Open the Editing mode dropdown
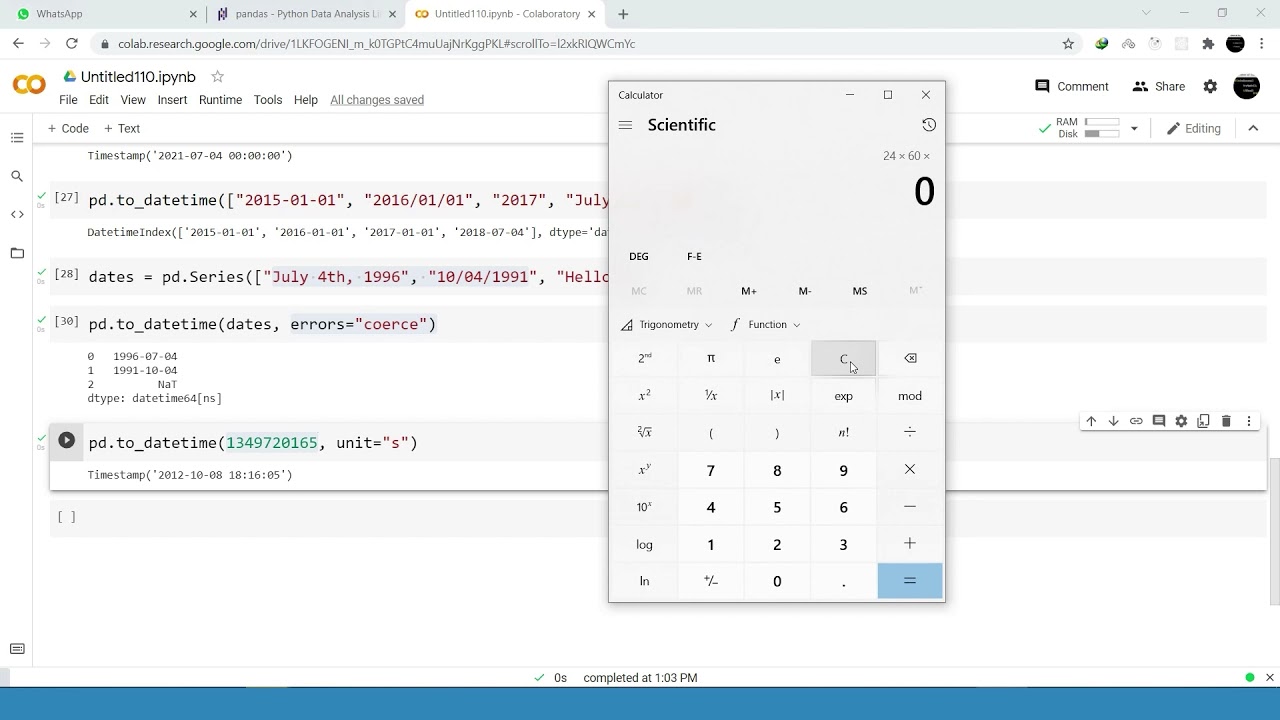Viewport: 1280px width, 720px height. (1194, 128)
